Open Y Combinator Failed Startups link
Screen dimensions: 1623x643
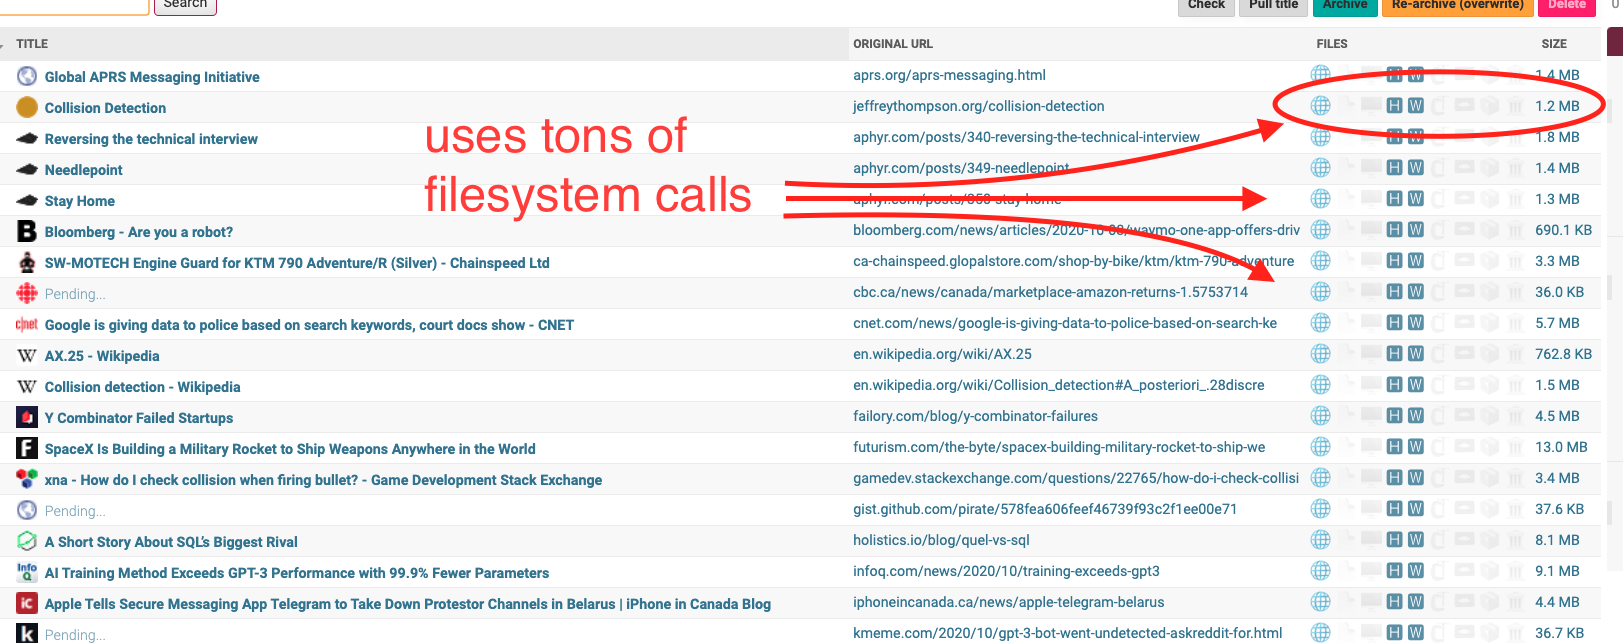(x=139, y=418)
